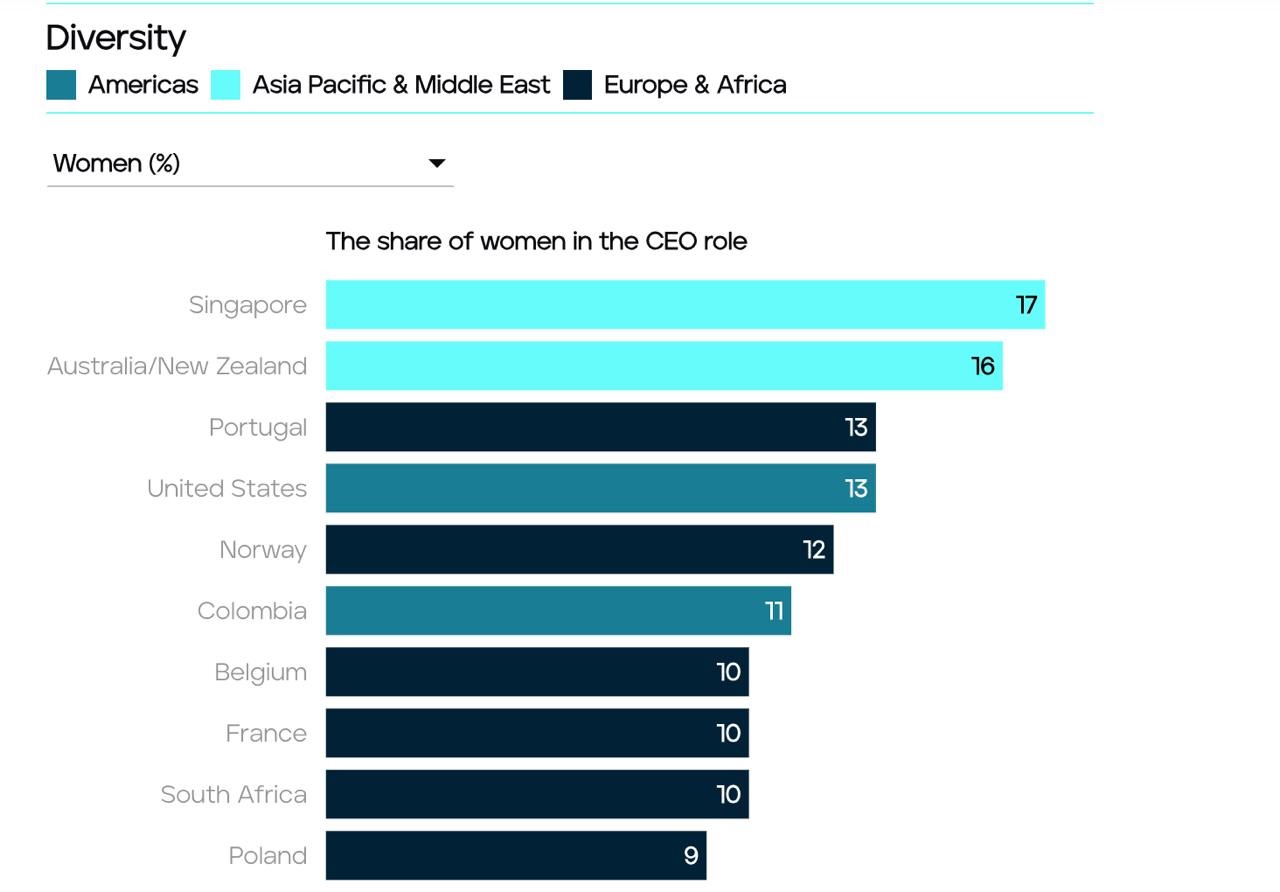Image resolution: width=1280 pixels, height=892 pixels.
Task: Select the Belgium bar
Action: pyautogui.click(x=537, y=671)
